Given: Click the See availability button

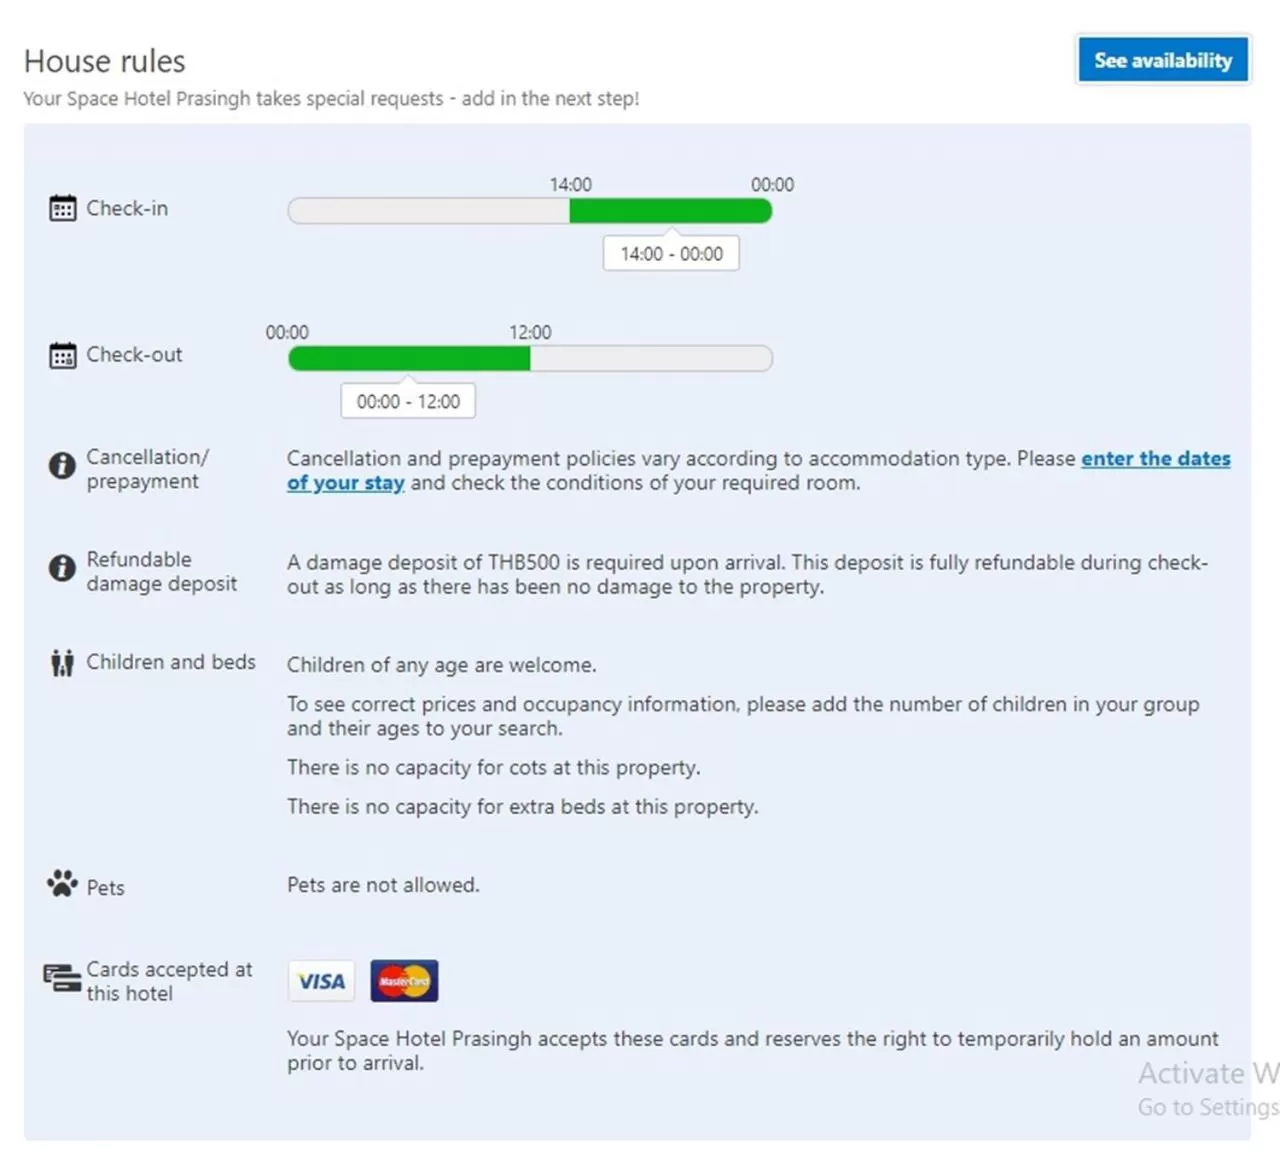Looking at the screenshot, I should point(1163,61).
